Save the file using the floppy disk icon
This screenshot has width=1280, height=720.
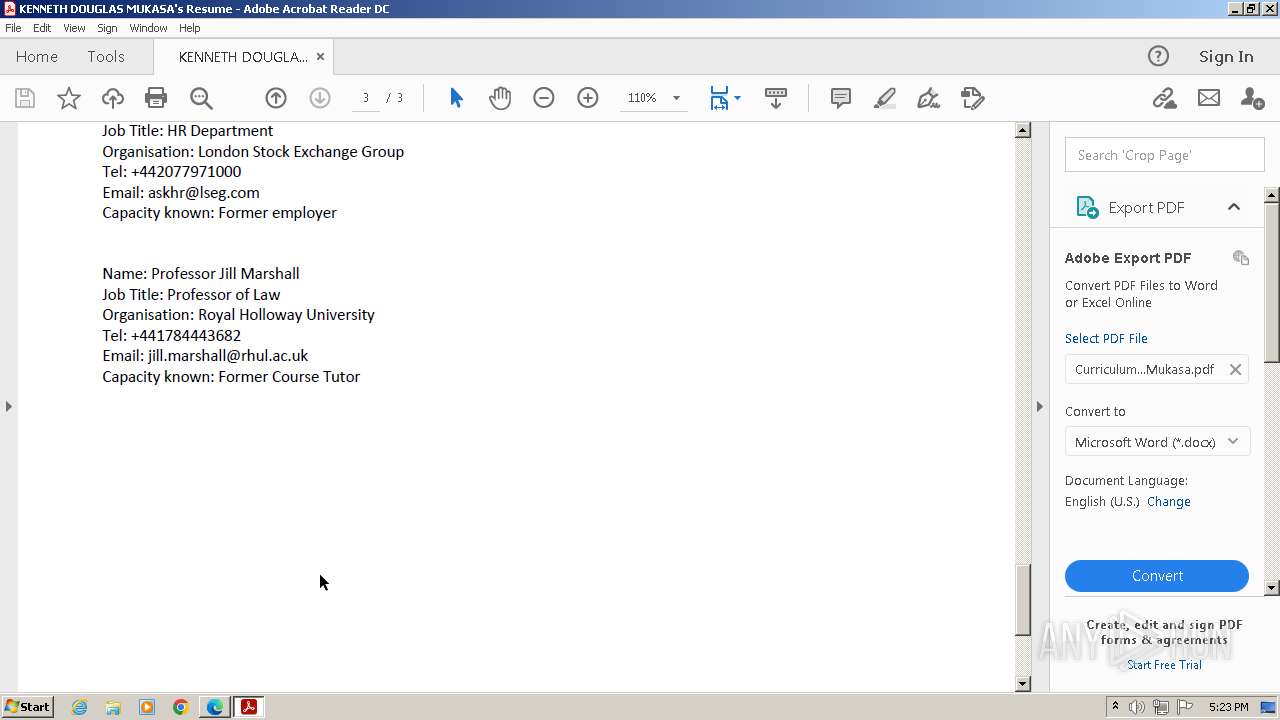click(25, 98)
